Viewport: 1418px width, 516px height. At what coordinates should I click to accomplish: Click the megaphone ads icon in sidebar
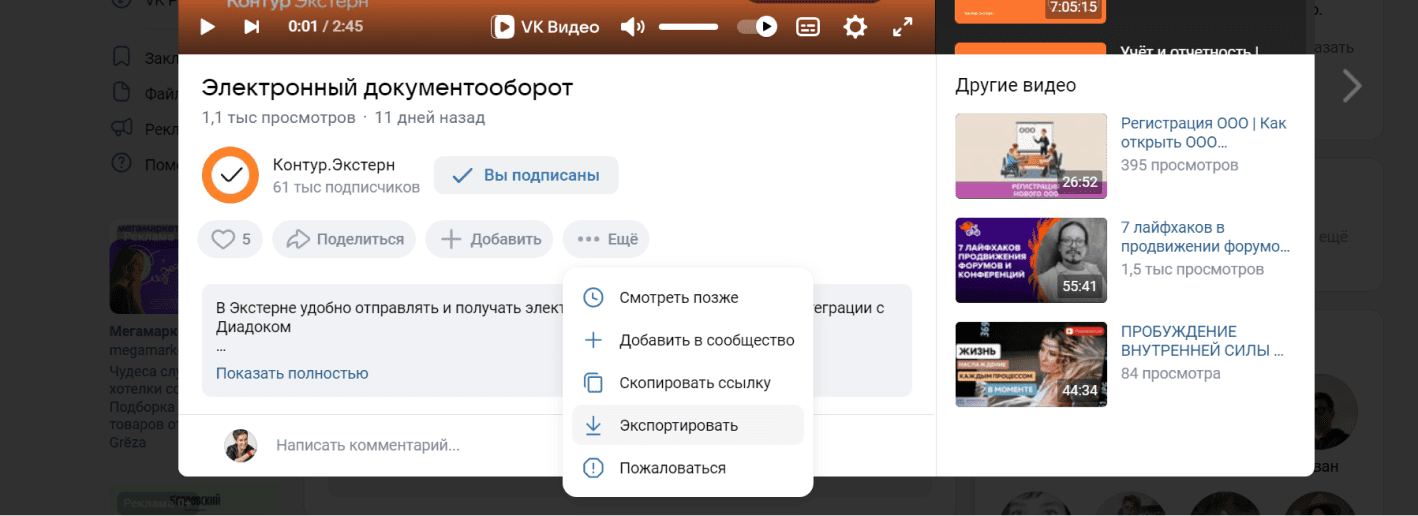(x=121, y=127)
